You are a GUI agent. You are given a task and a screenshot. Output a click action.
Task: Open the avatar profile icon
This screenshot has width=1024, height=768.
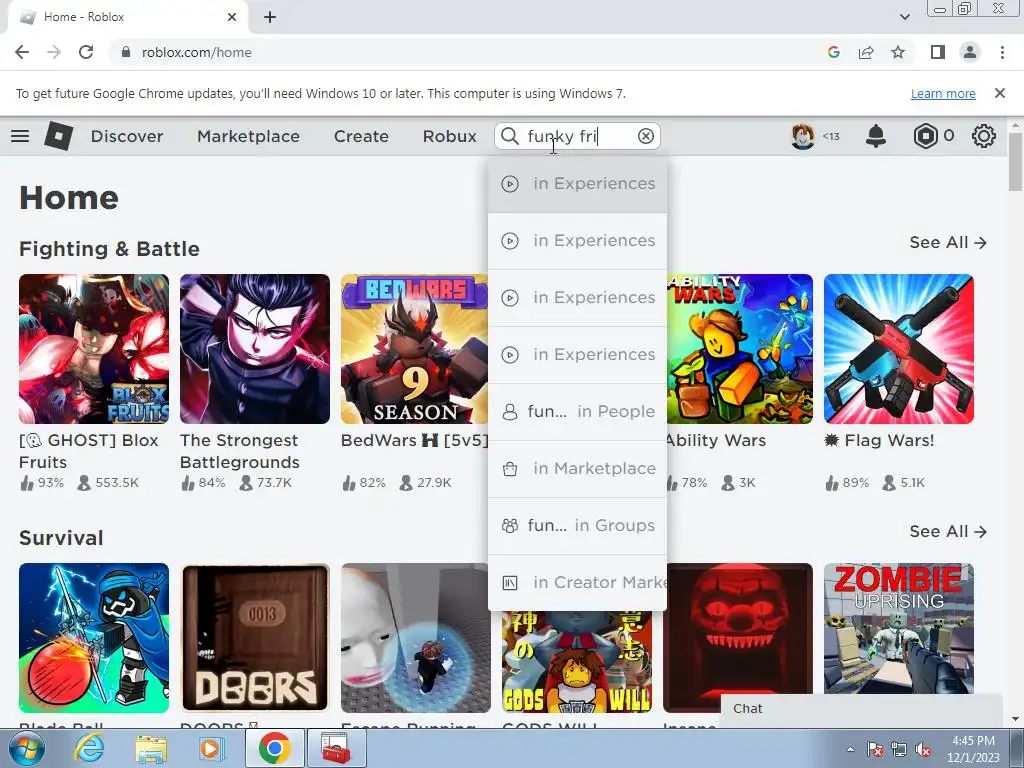point(803,136)
